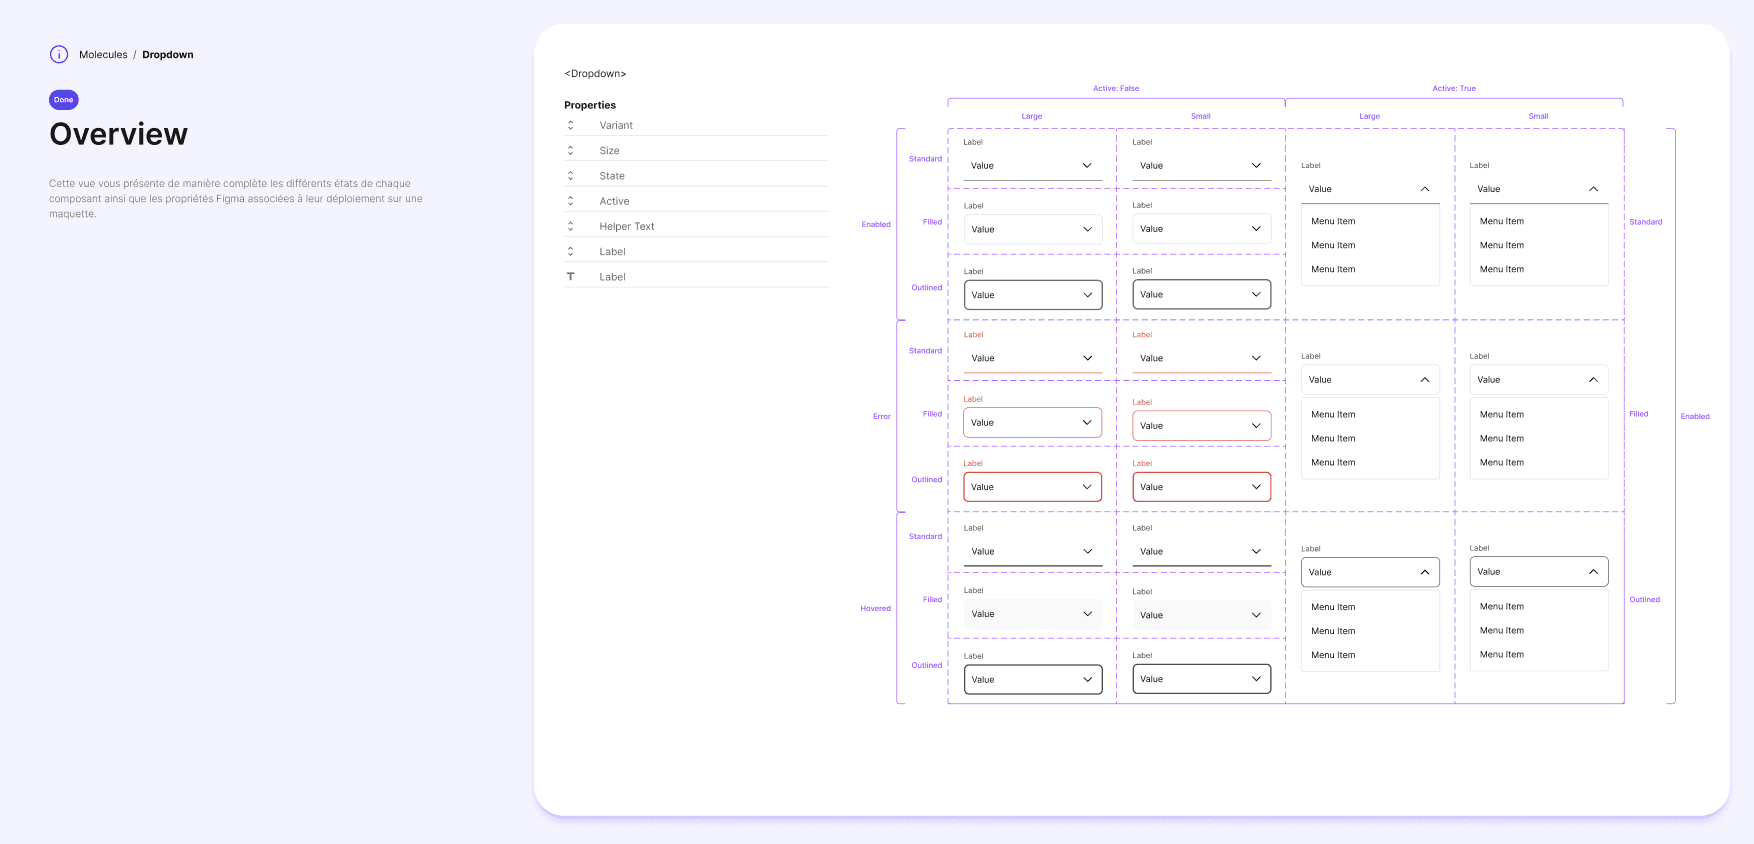
Task: Select the State property row
Action: [696, 175]
